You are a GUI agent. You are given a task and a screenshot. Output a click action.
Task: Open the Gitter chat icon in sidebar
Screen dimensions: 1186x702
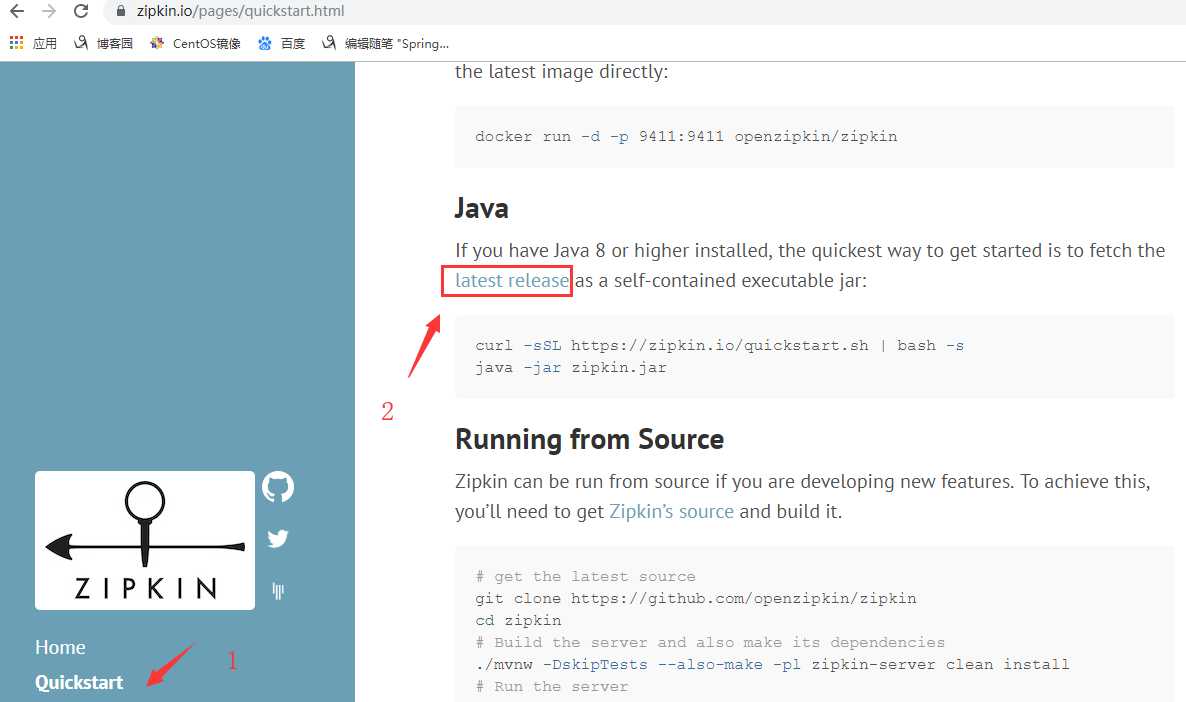(278, 591)
